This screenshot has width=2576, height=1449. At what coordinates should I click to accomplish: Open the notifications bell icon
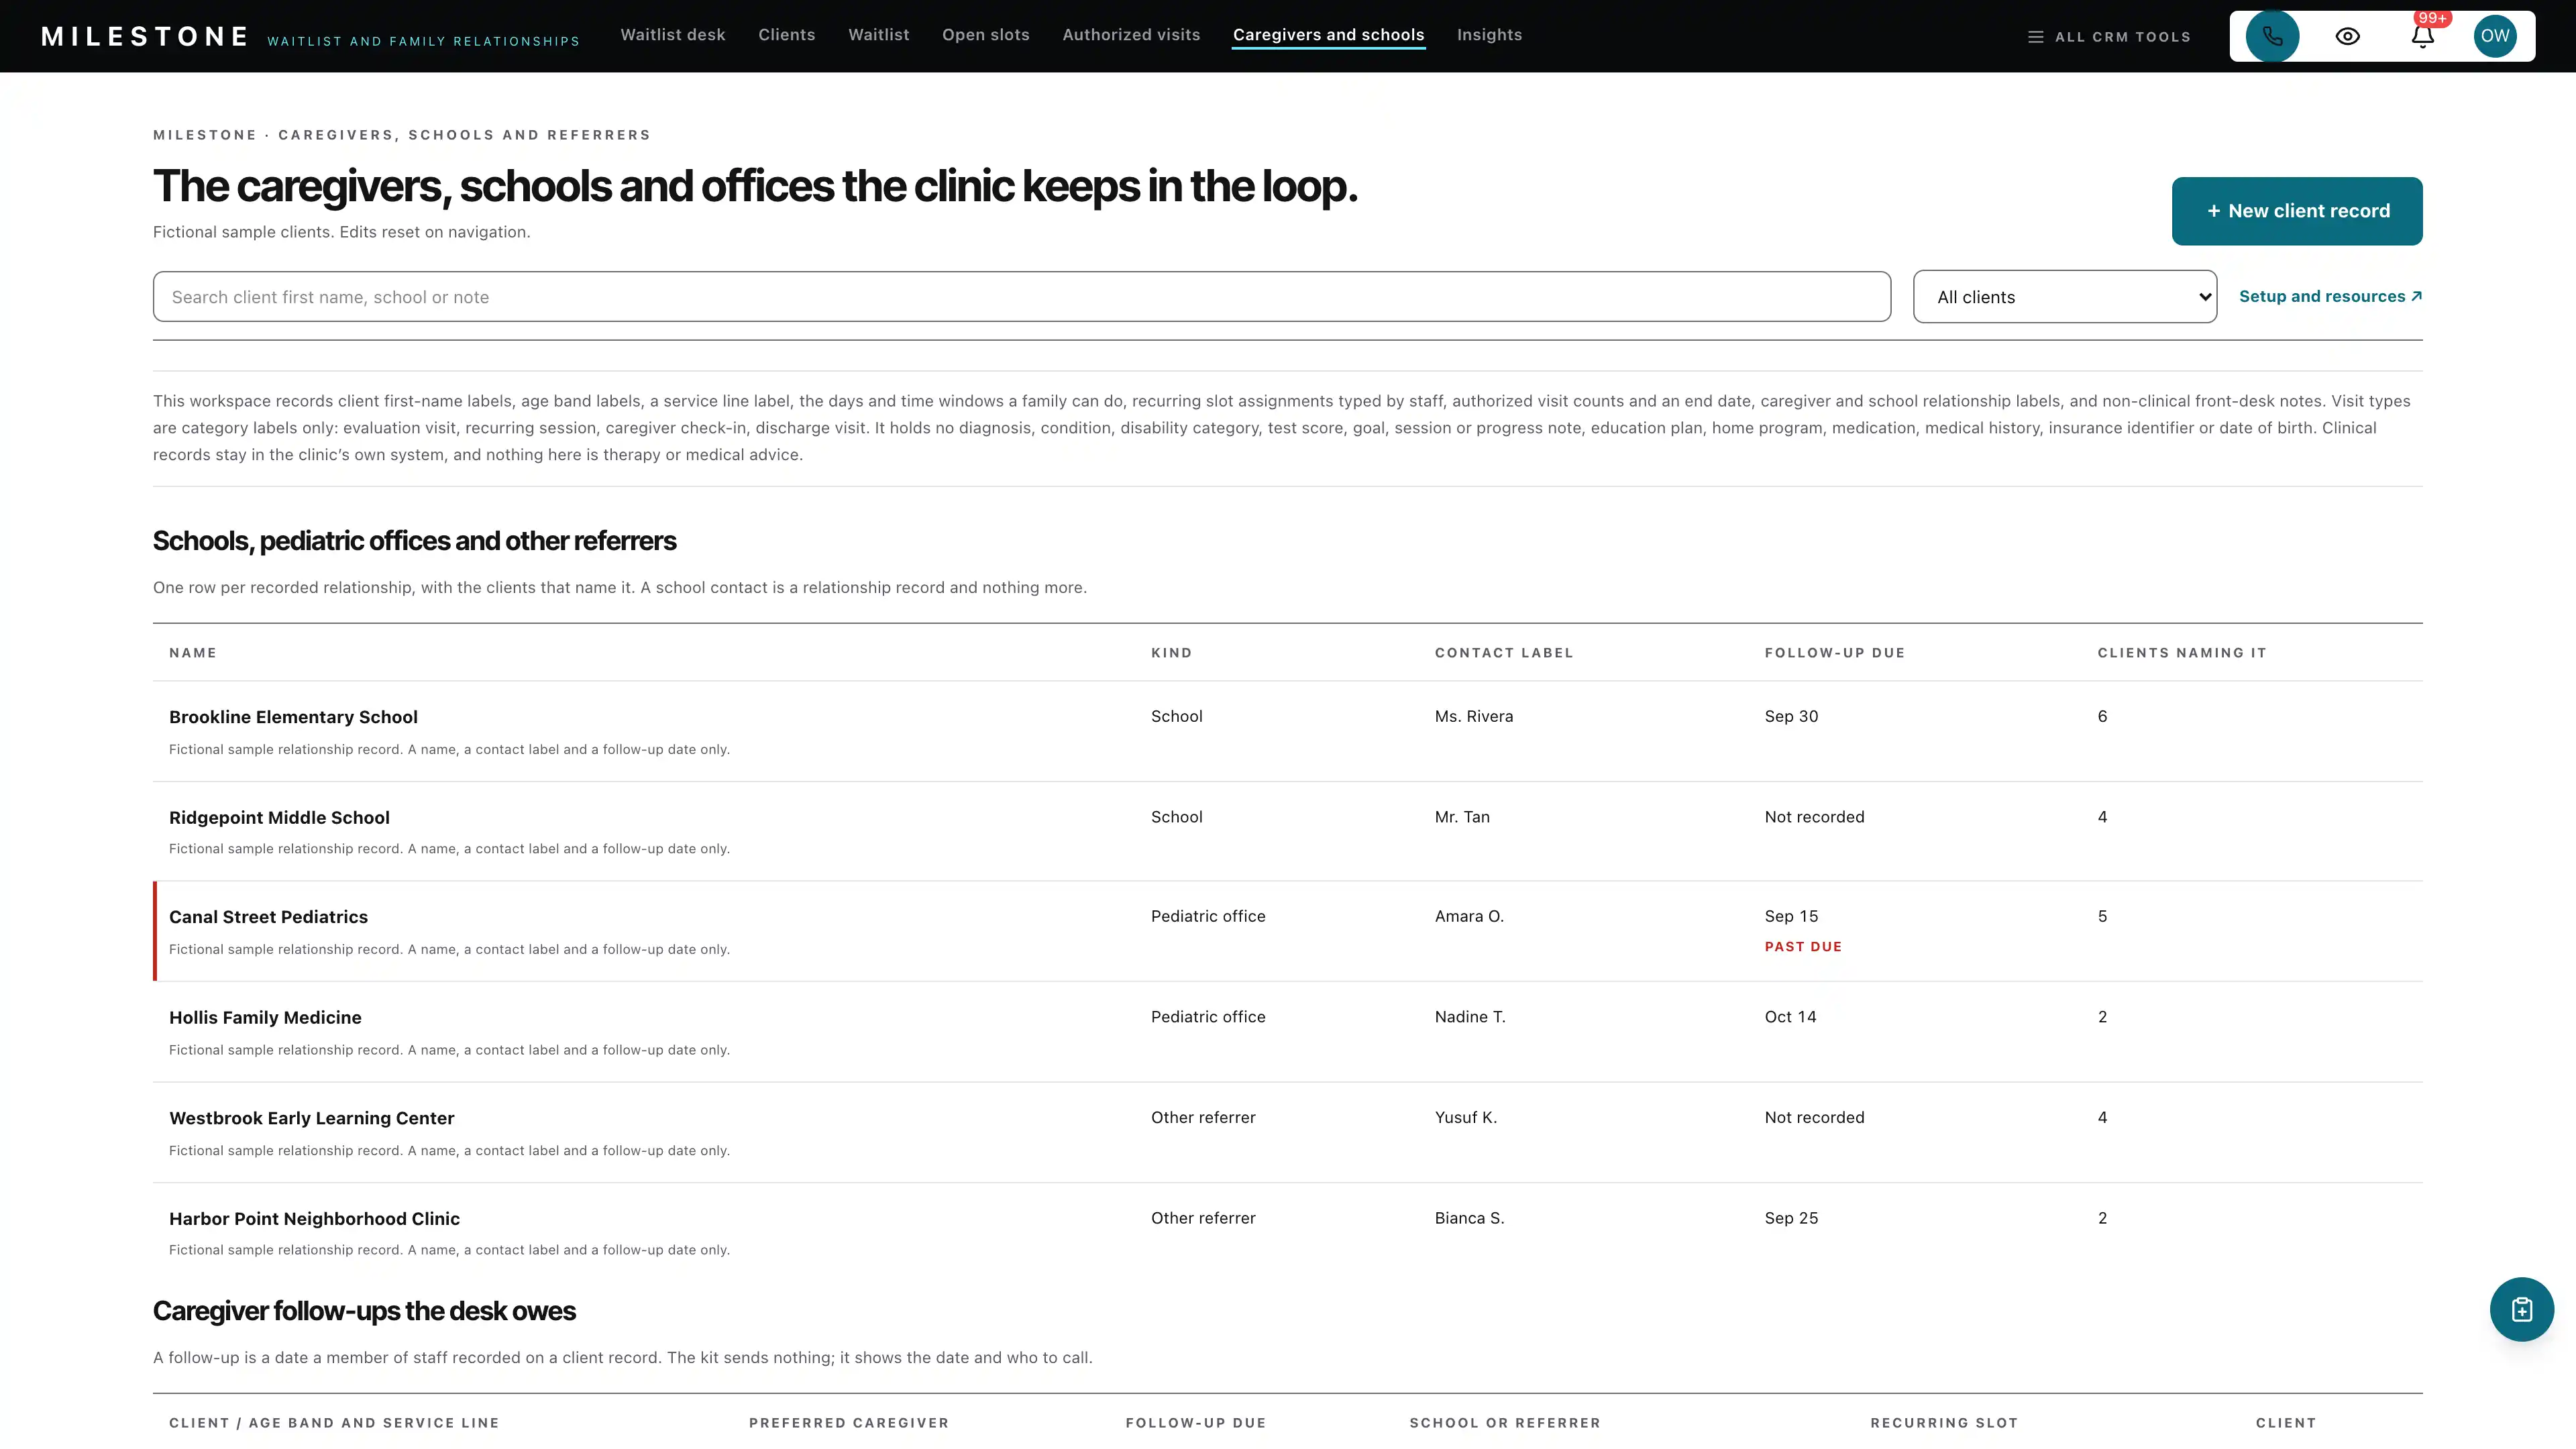click(2422, 36)
